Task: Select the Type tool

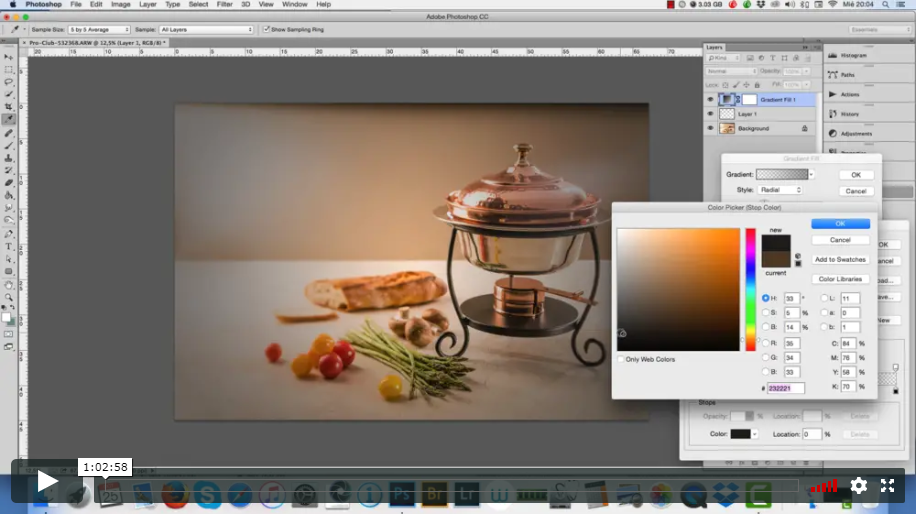Action: point(8,246)
